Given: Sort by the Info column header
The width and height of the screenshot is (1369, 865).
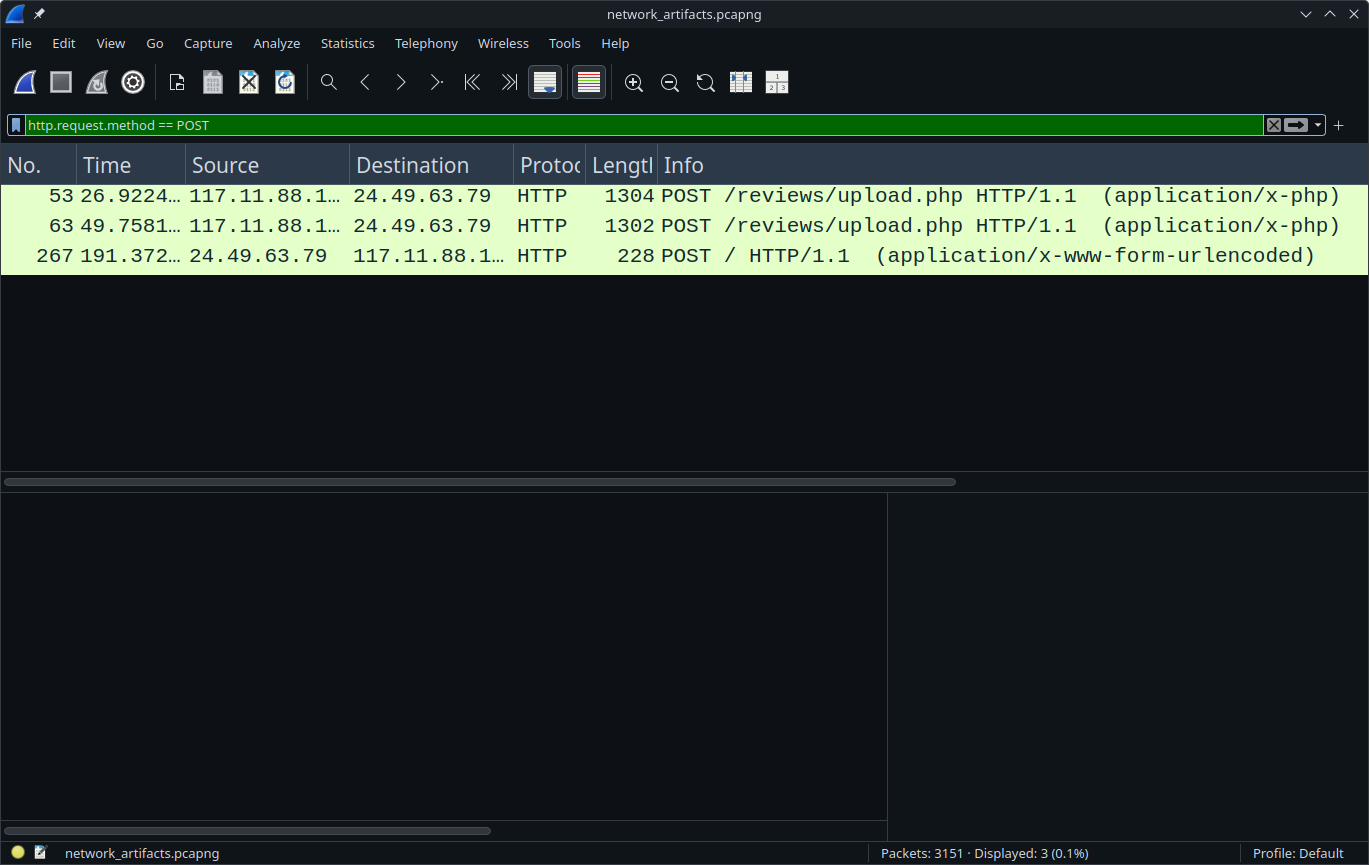Looking at the screenshot, I should click(1012, 165).
